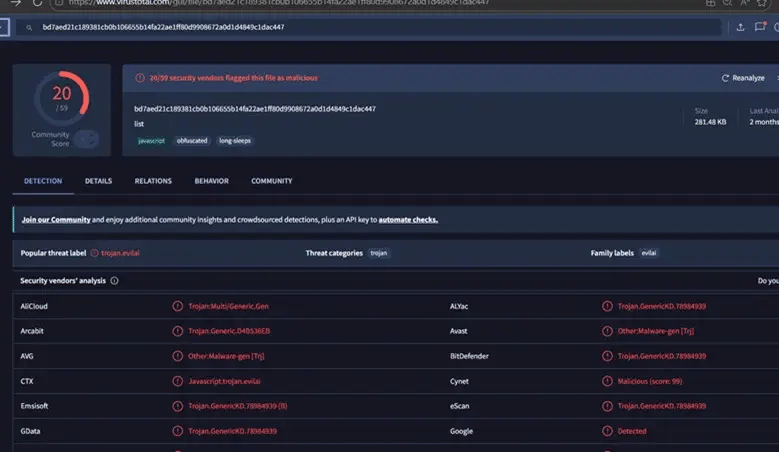Viewport: 779px width, 452px height.
Task: Click the AVG detection warning icon
Action: (177, 356)
